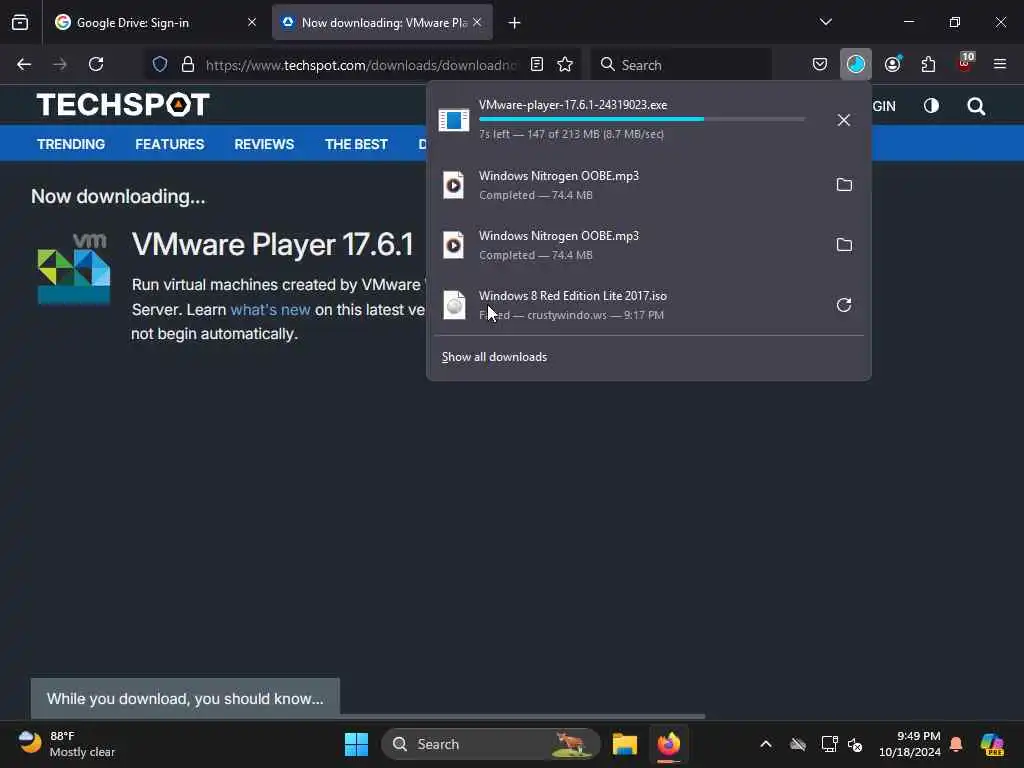Open File Explorer from taskbar
The height and width of the screenshot is (768, 1024).
(x=624, y=744)
